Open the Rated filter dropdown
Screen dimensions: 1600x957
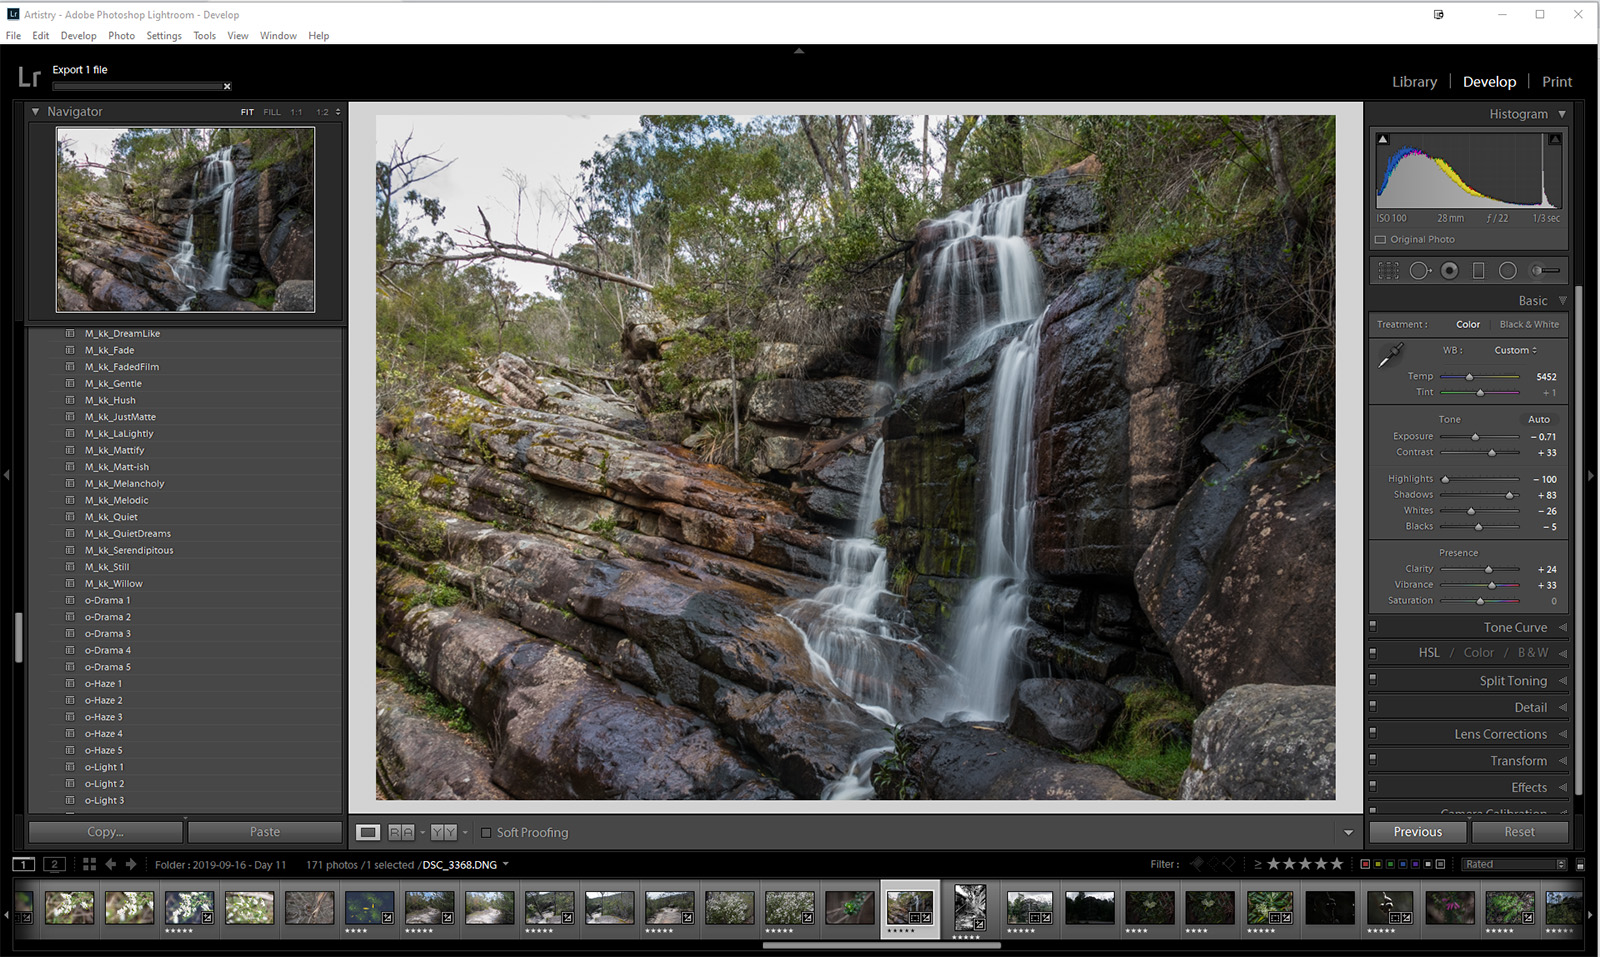click(x=1515, y=864)
